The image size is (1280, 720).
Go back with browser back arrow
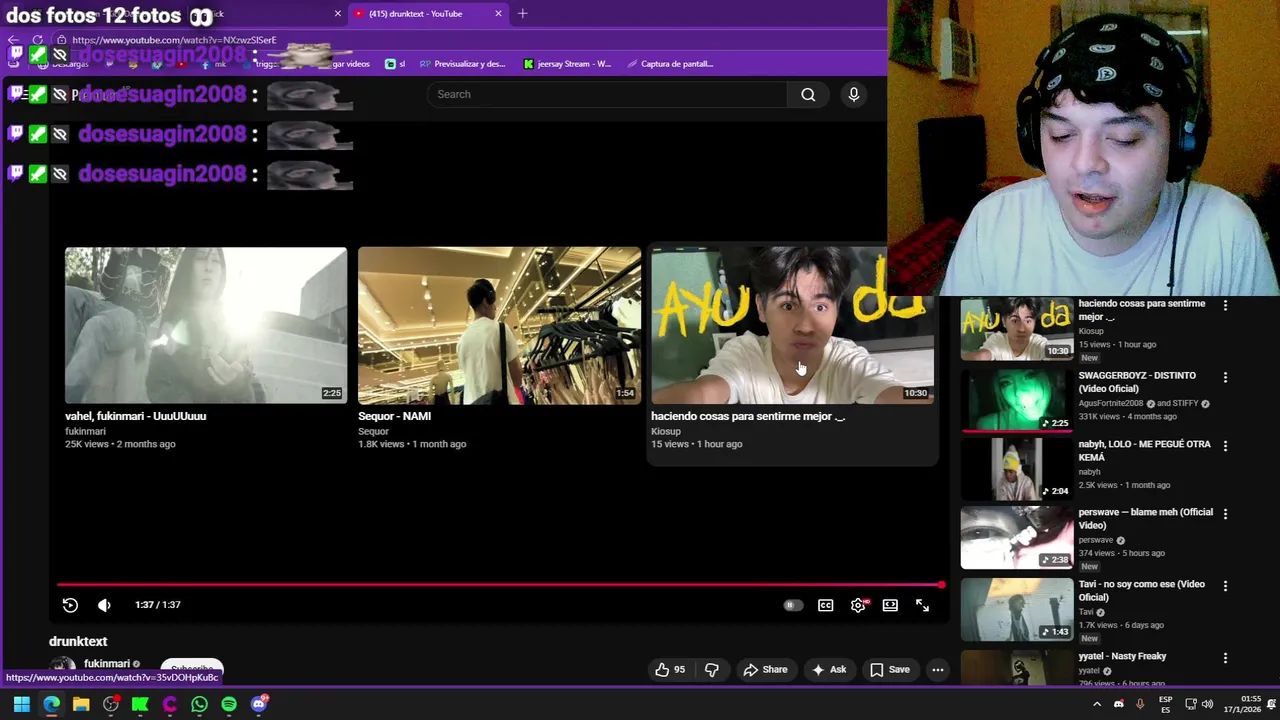pos(13,40)
